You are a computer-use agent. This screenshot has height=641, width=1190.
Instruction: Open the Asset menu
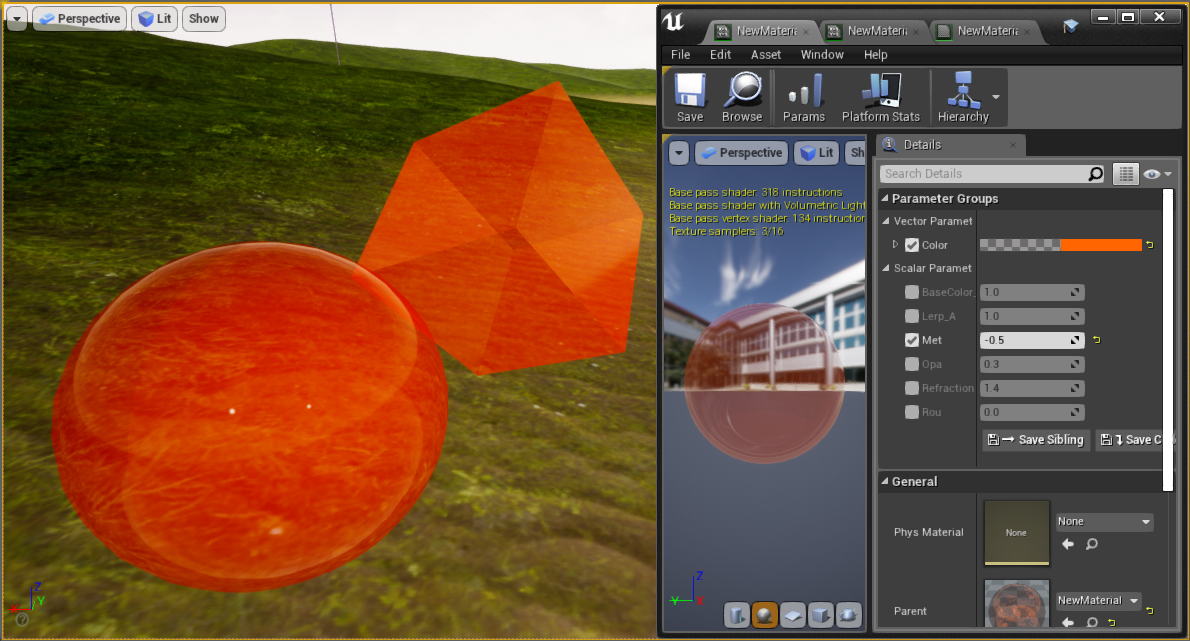pyautogui.click(x=766, y=55)
